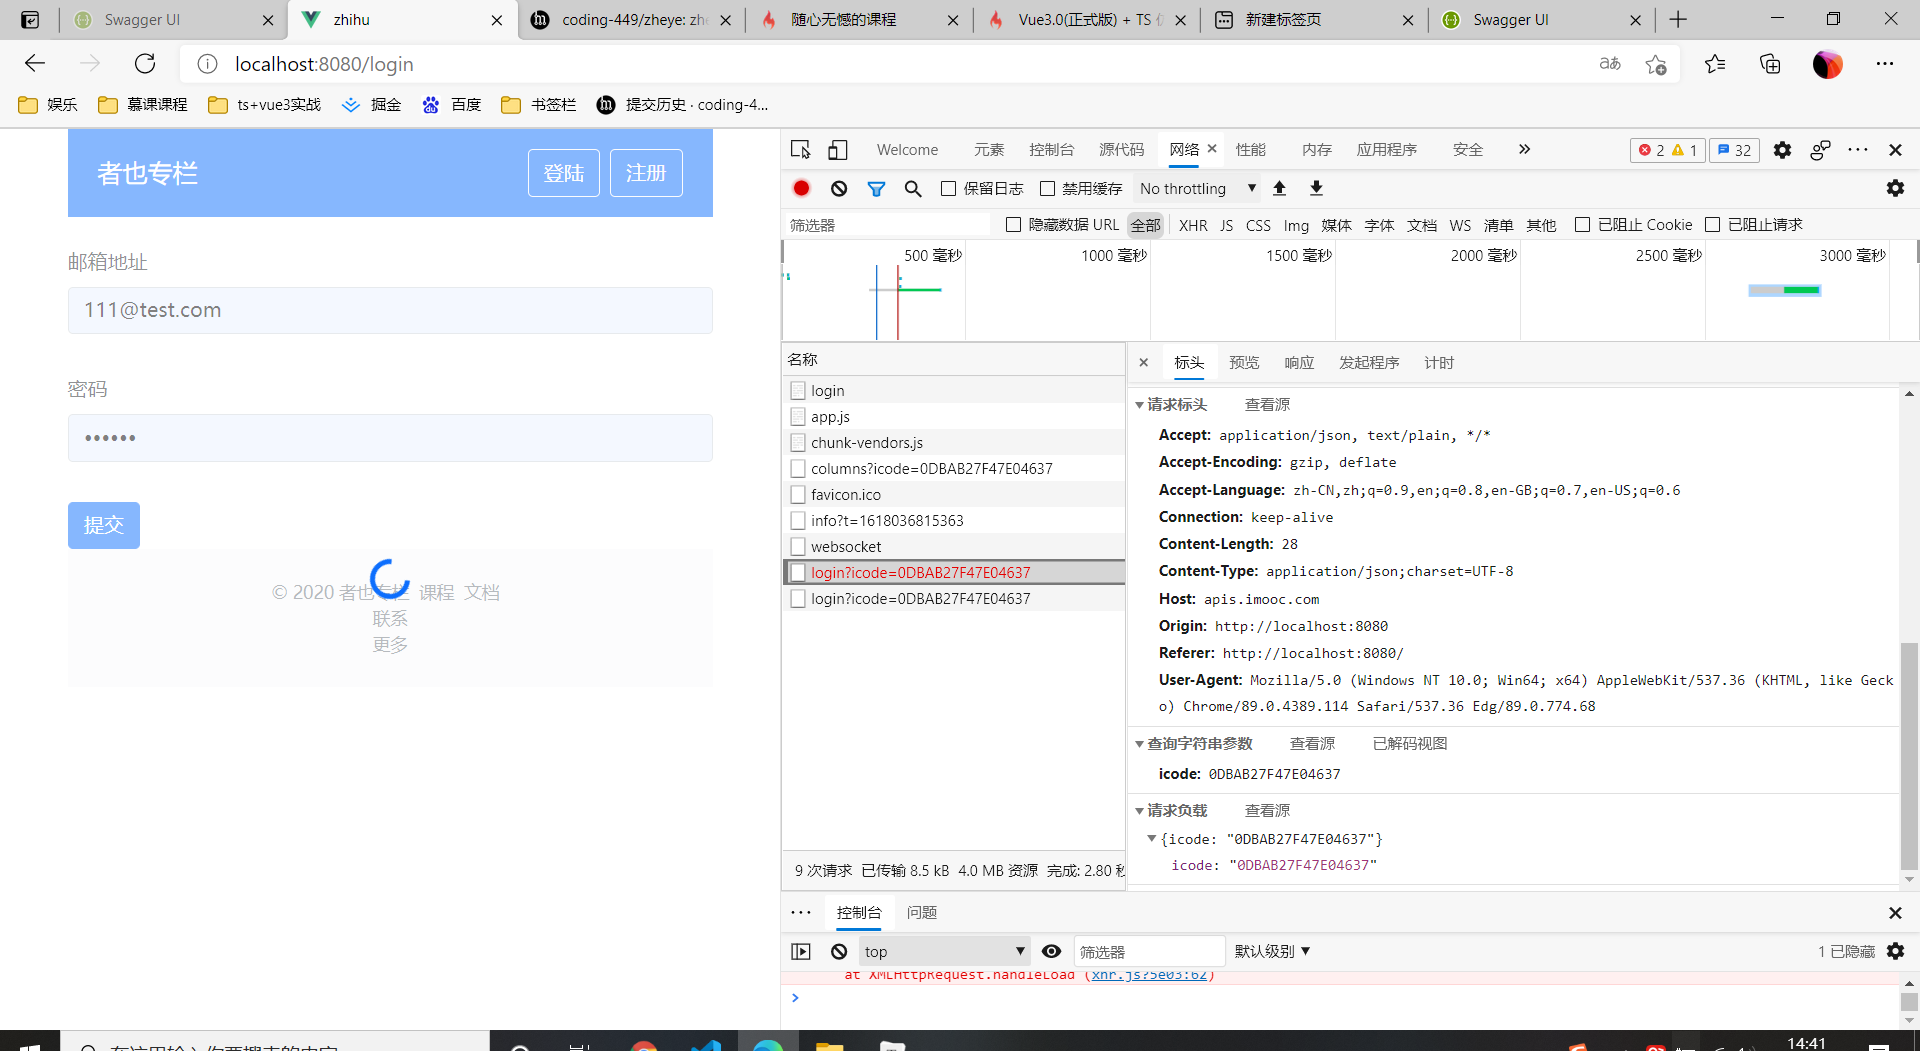Import HAR file with upload arrow
The image size is (1920, 1051).
coord(1279,188)
